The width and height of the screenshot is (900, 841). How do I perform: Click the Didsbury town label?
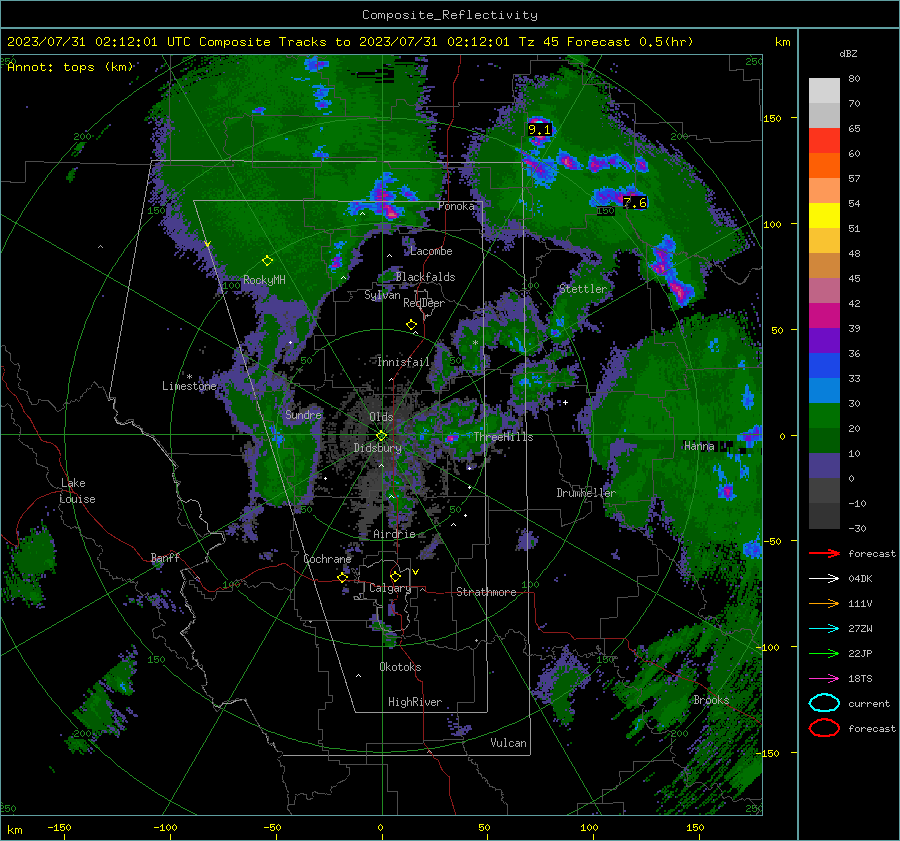point(377,448)
